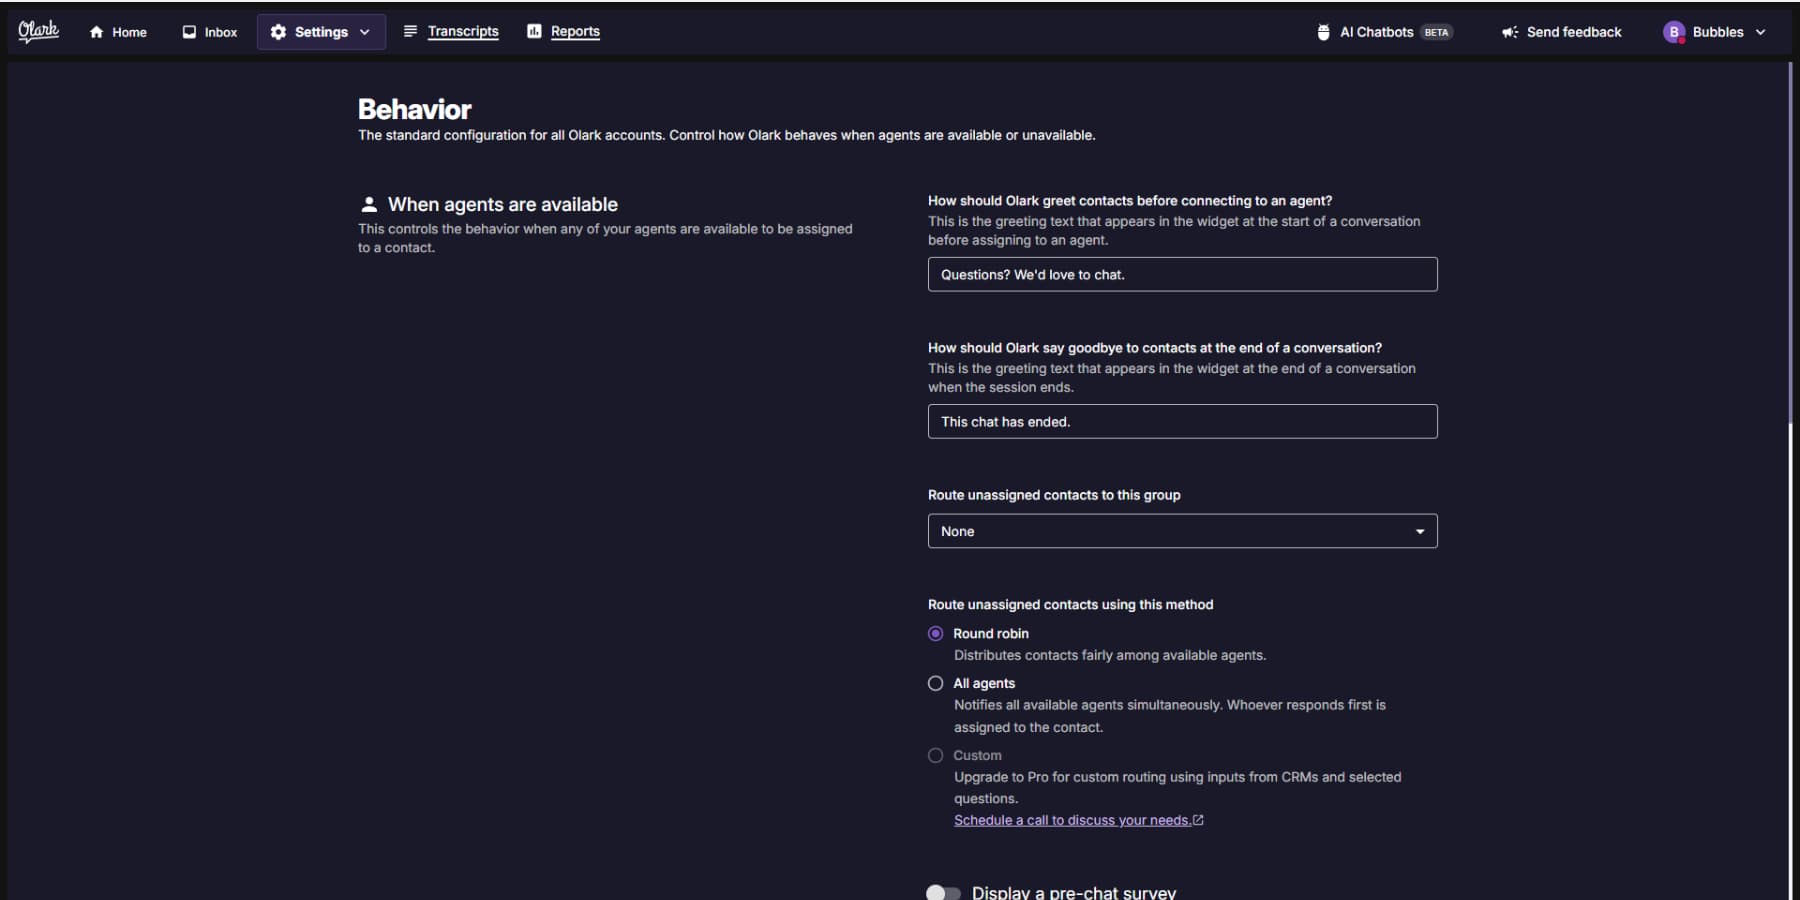Image resolution: width=1800 pixels, height=900 pixels.
Task: Open the Route unassigned contacts group dropdown
Action: coord(1181,531)
